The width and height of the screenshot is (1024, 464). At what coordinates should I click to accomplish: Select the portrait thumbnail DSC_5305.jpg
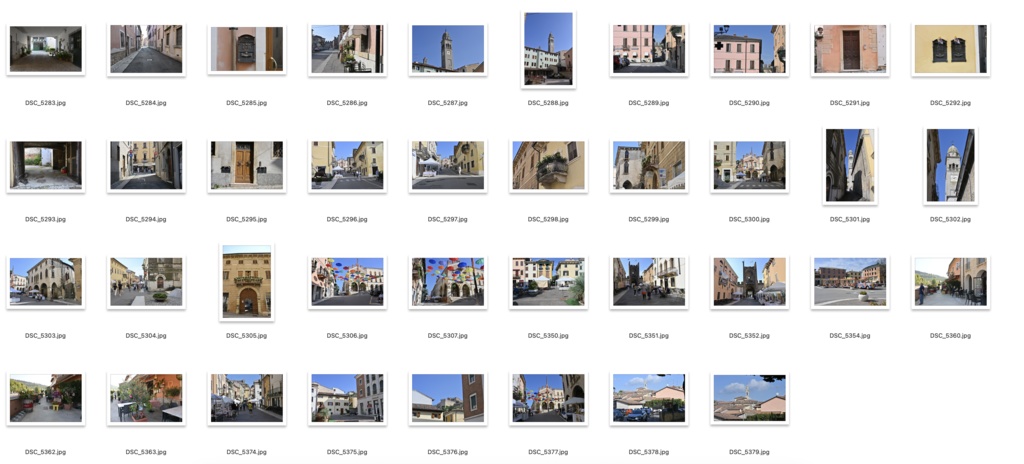pyautogui.click(x=247, y=282)
